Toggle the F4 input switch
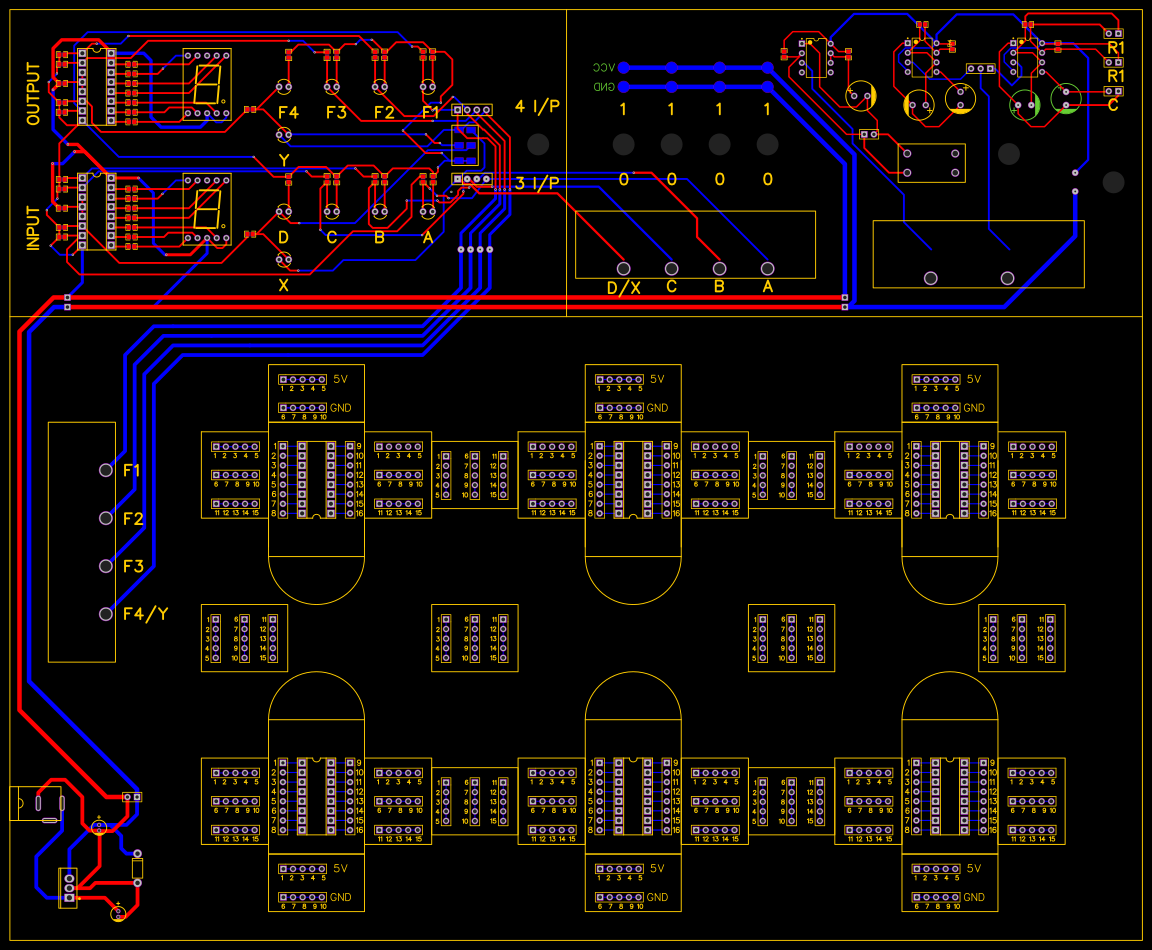Screen dimensions: 1152x950 (282, 87)
